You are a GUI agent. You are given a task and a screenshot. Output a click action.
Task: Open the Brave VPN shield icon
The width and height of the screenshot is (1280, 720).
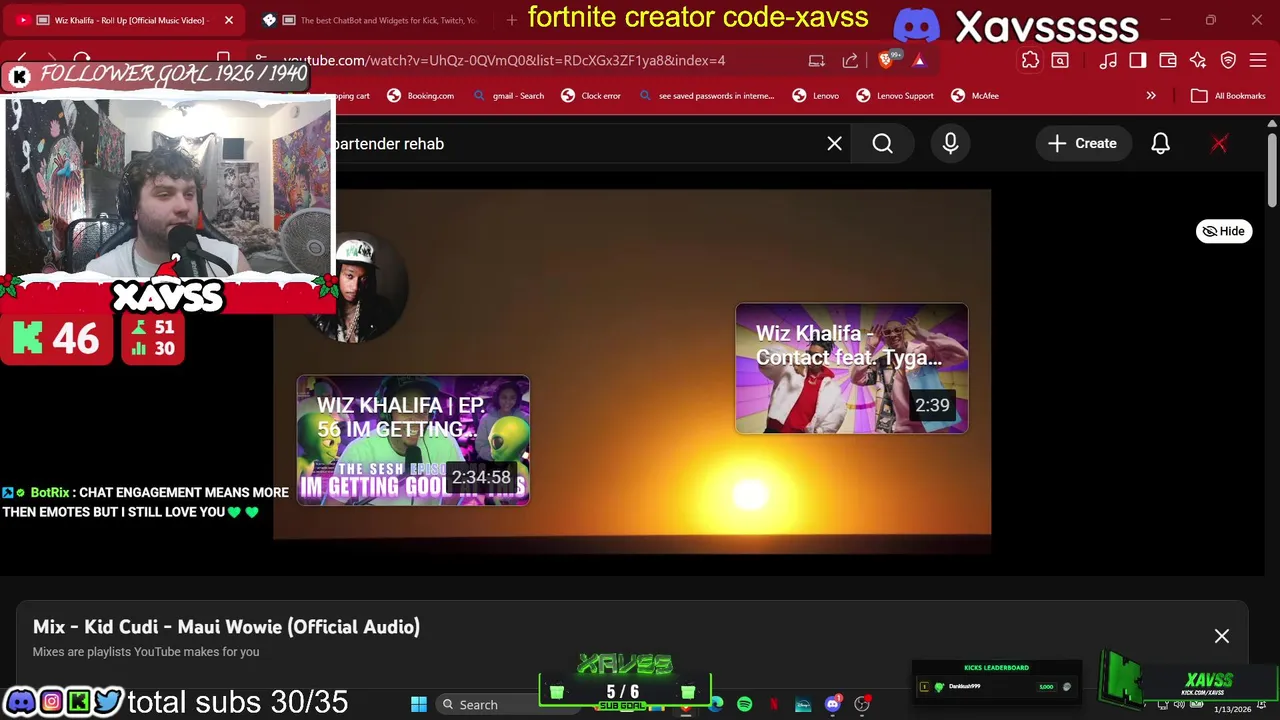pyautogui.click(x=1228, y=60)
